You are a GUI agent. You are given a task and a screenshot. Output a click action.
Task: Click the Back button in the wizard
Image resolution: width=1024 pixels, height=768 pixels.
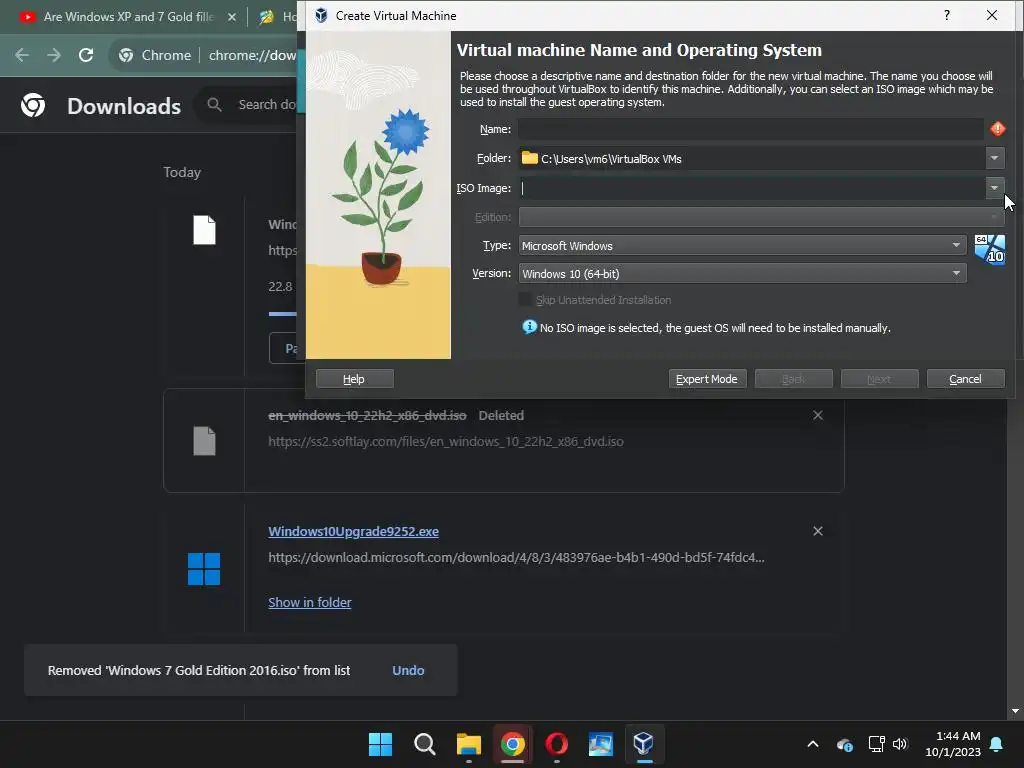click(x=793, y=379)
